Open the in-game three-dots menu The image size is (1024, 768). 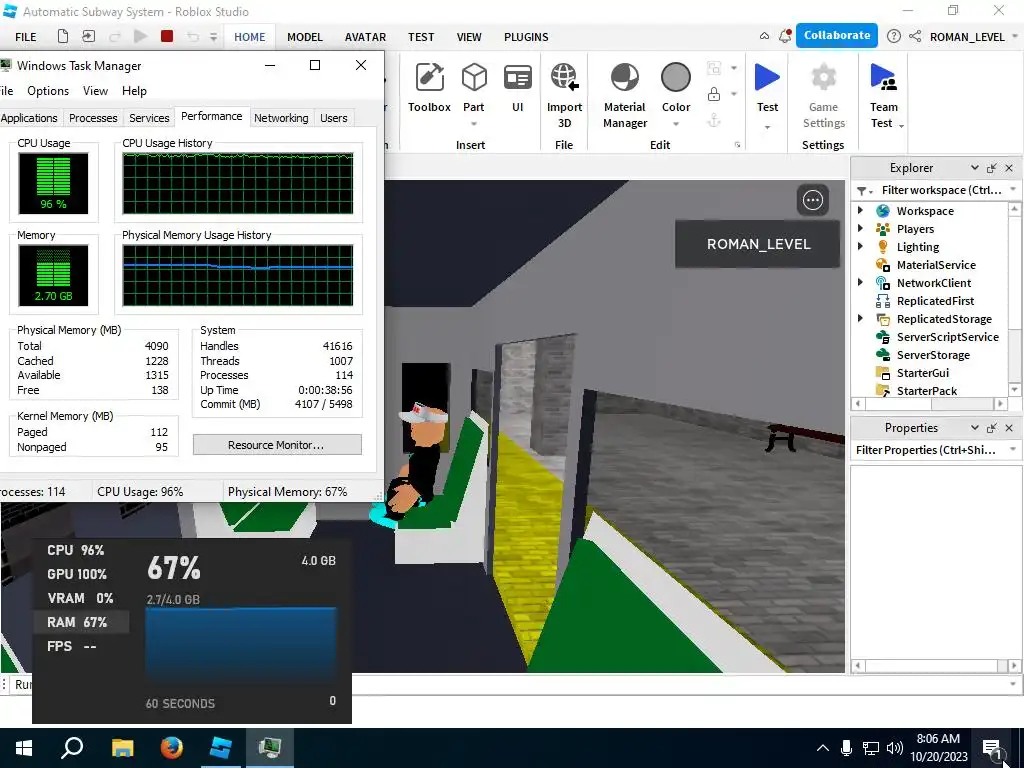pyautogui.click(x=813, y=200)
